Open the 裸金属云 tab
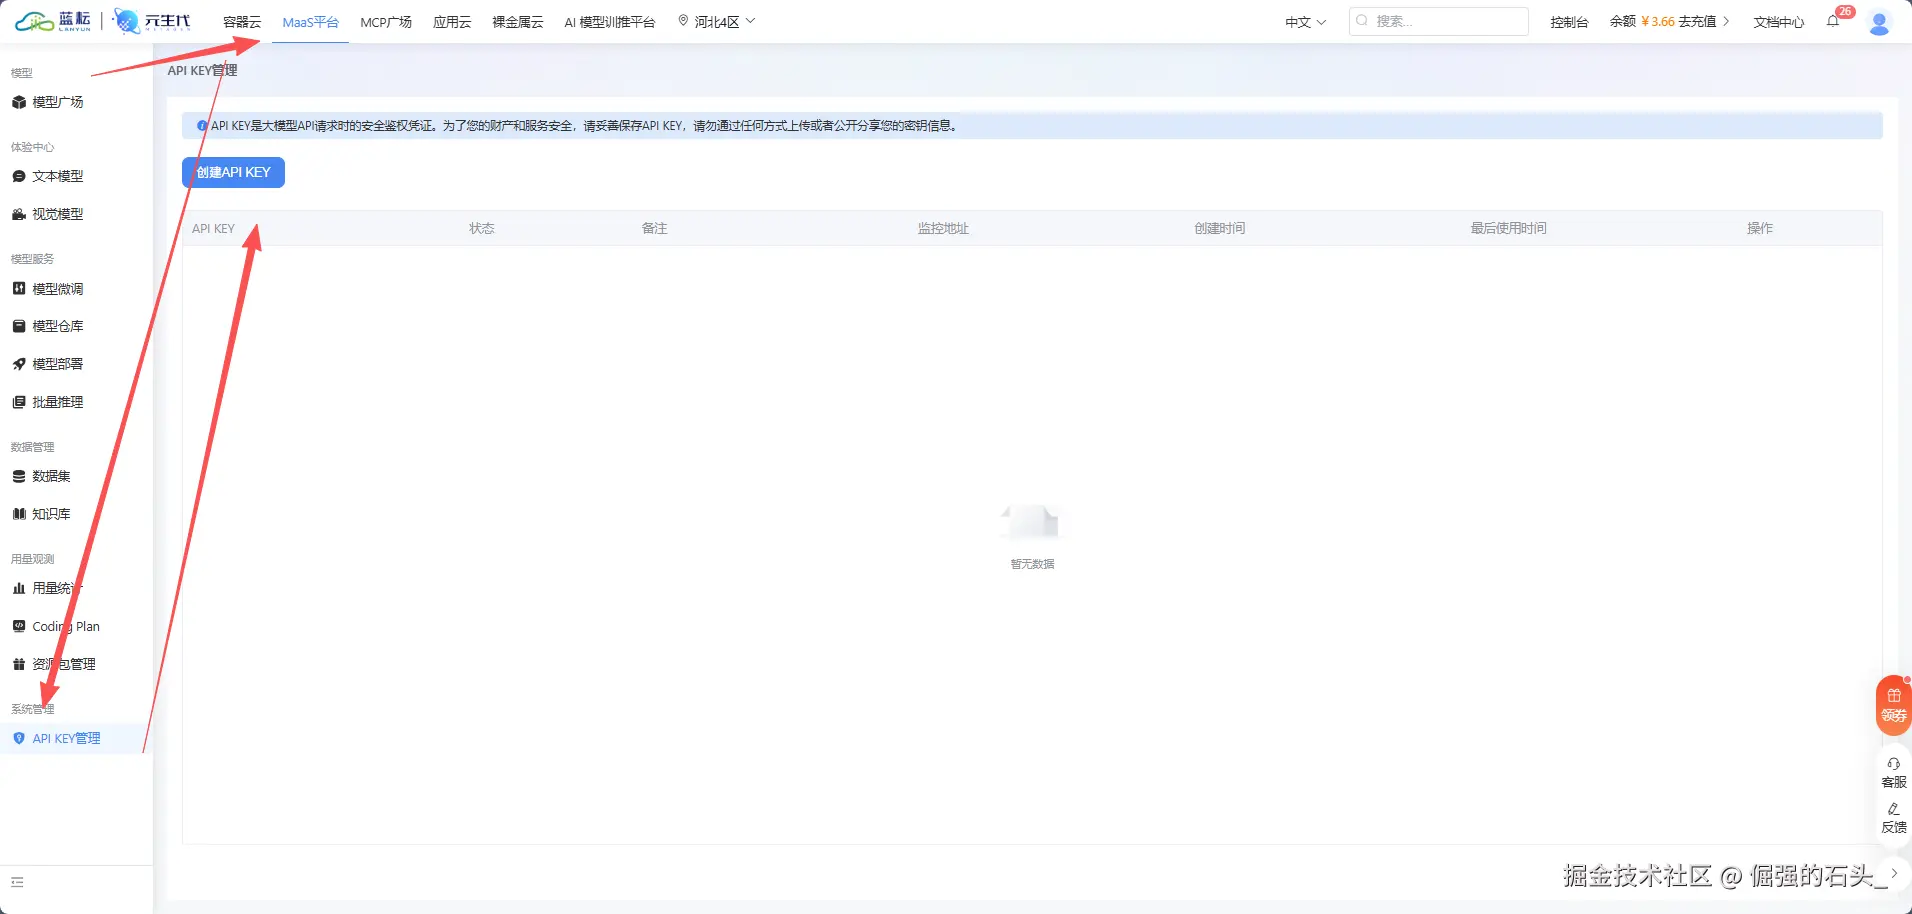This screenshot has width=1912, height=914. (518, 22)
